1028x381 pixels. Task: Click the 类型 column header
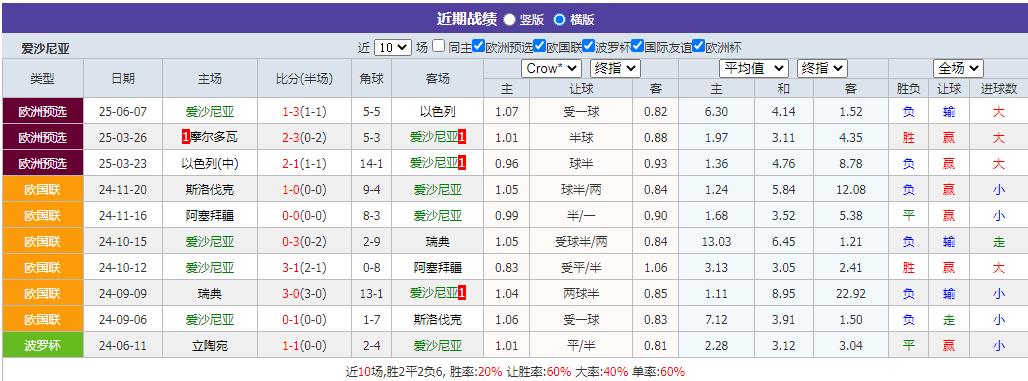[43, 79]
